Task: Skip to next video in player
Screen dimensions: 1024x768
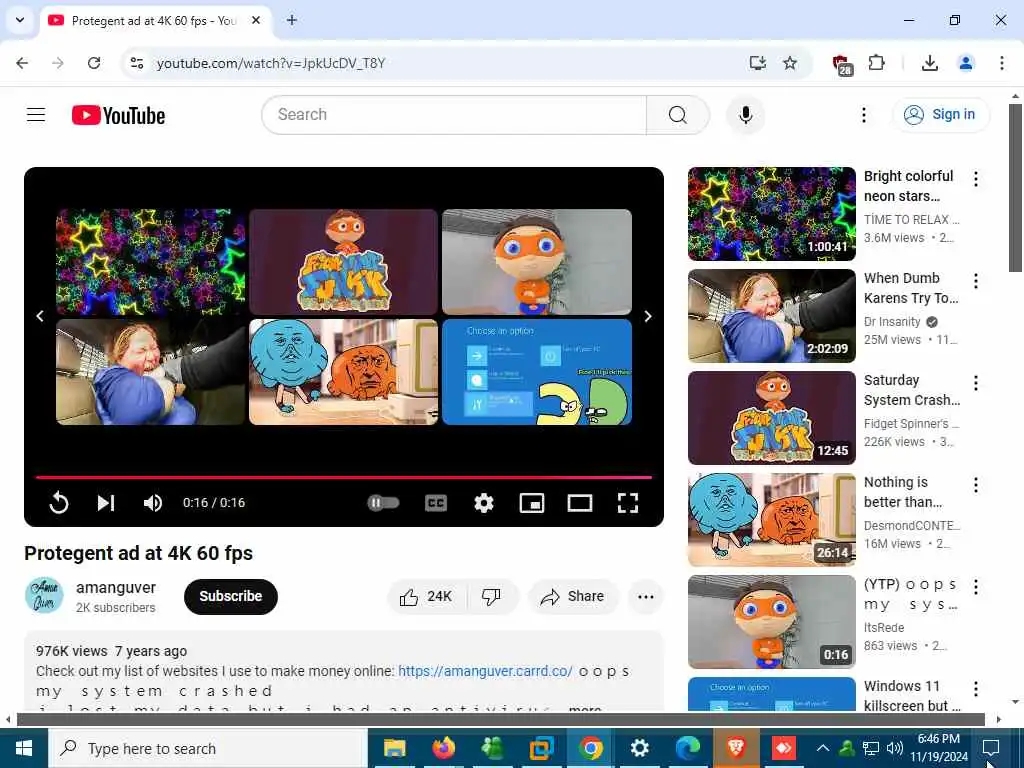Action: [x=106, y=503]
